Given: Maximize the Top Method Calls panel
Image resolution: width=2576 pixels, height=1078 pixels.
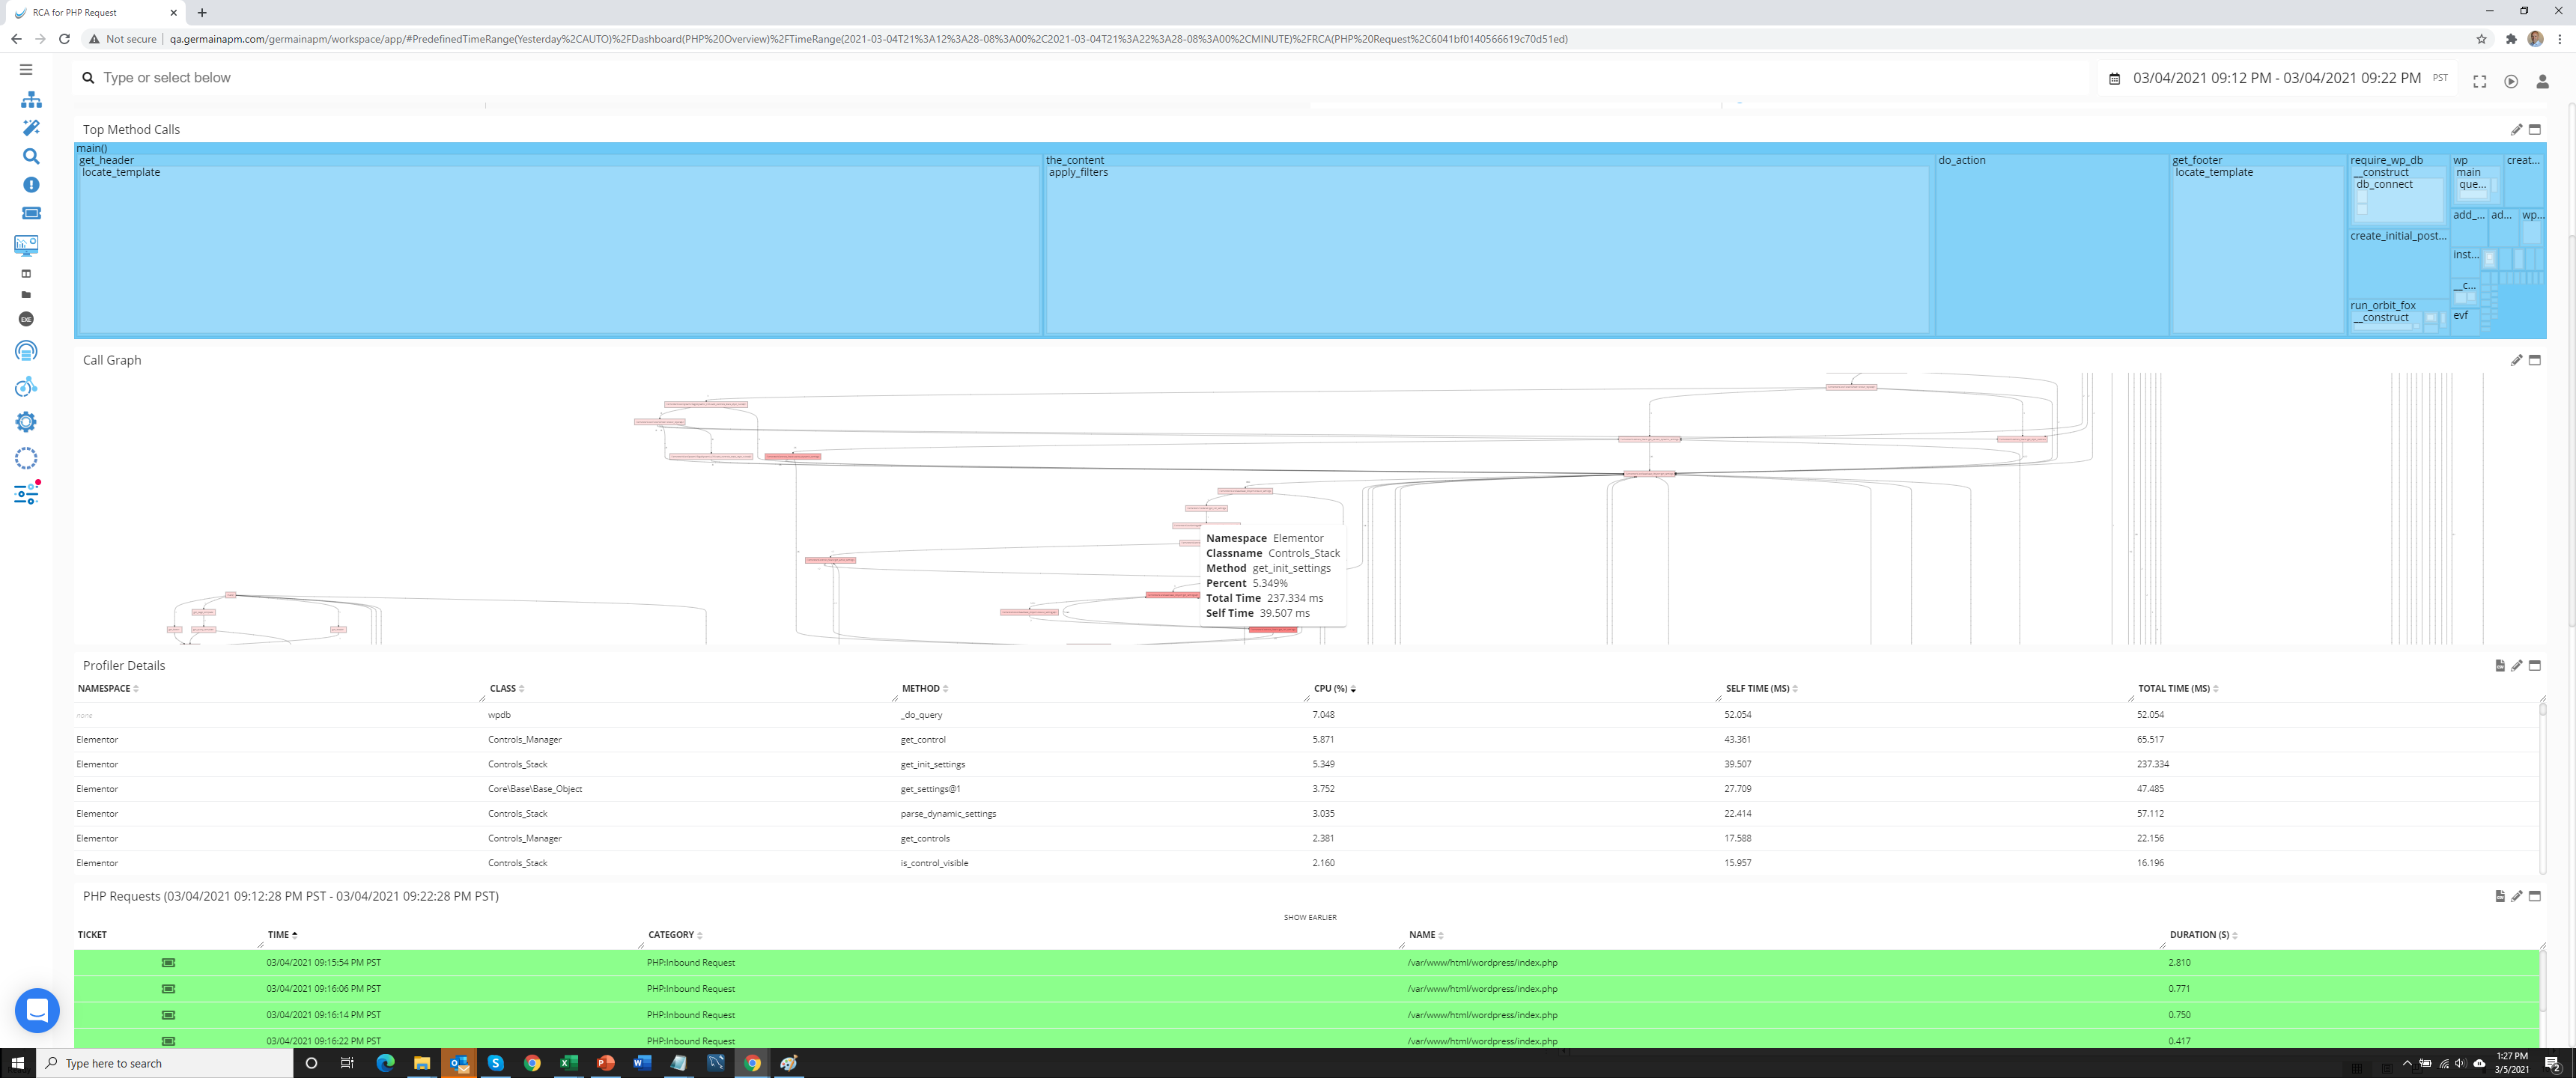Looking at the screenshot, I should click(x=2534, y=130).
